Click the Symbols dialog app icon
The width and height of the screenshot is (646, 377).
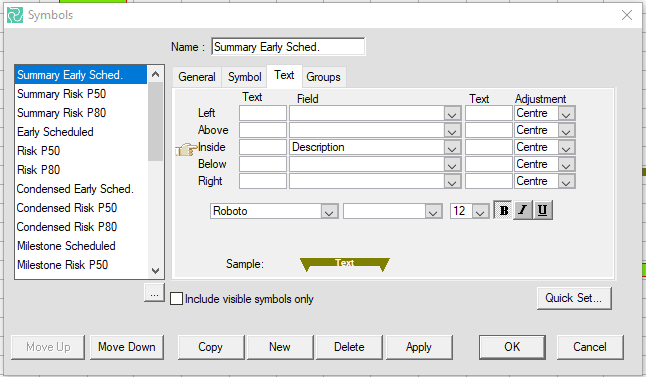(x=15, y=15)
